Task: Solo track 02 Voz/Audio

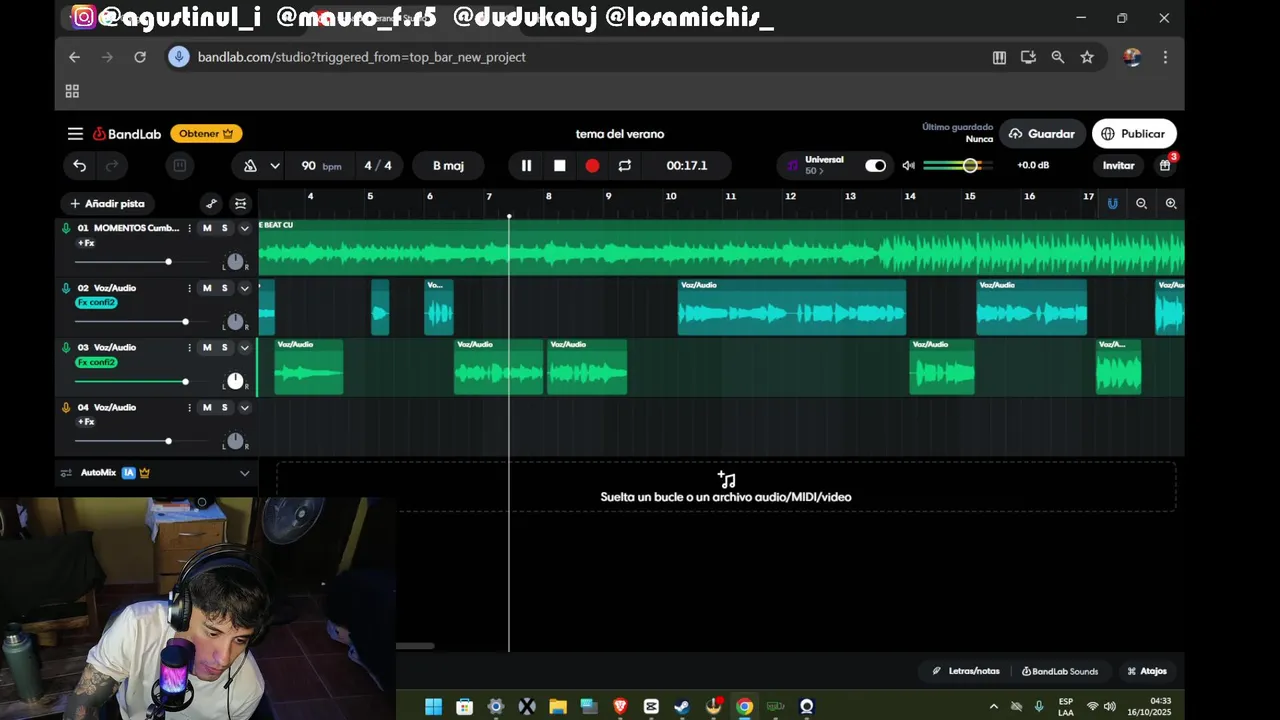Action: 224,288
